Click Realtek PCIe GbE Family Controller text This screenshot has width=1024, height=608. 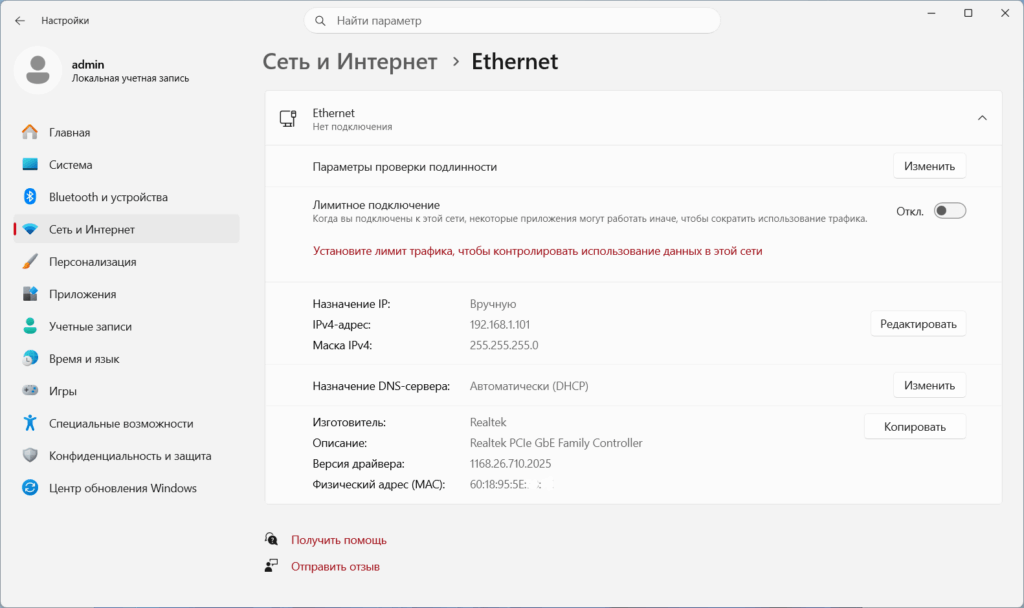pos(556,443)
